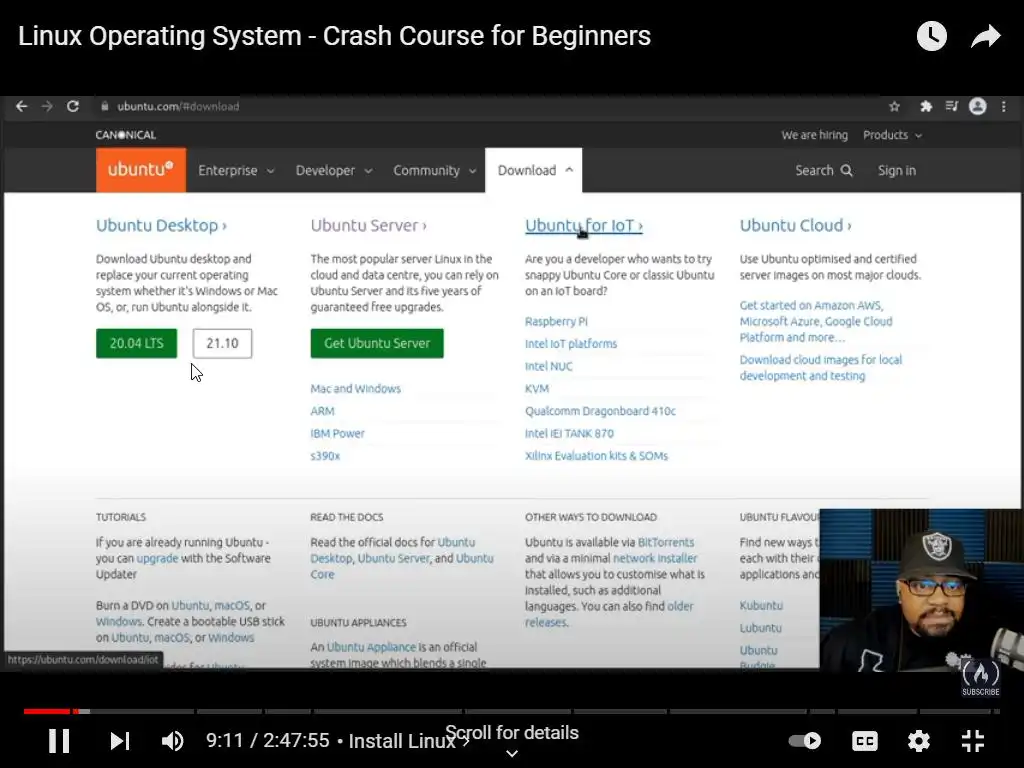Open Xilinx Evaluation kits & SOMs link
1024x768 pixels.
[x=596, y=456]
